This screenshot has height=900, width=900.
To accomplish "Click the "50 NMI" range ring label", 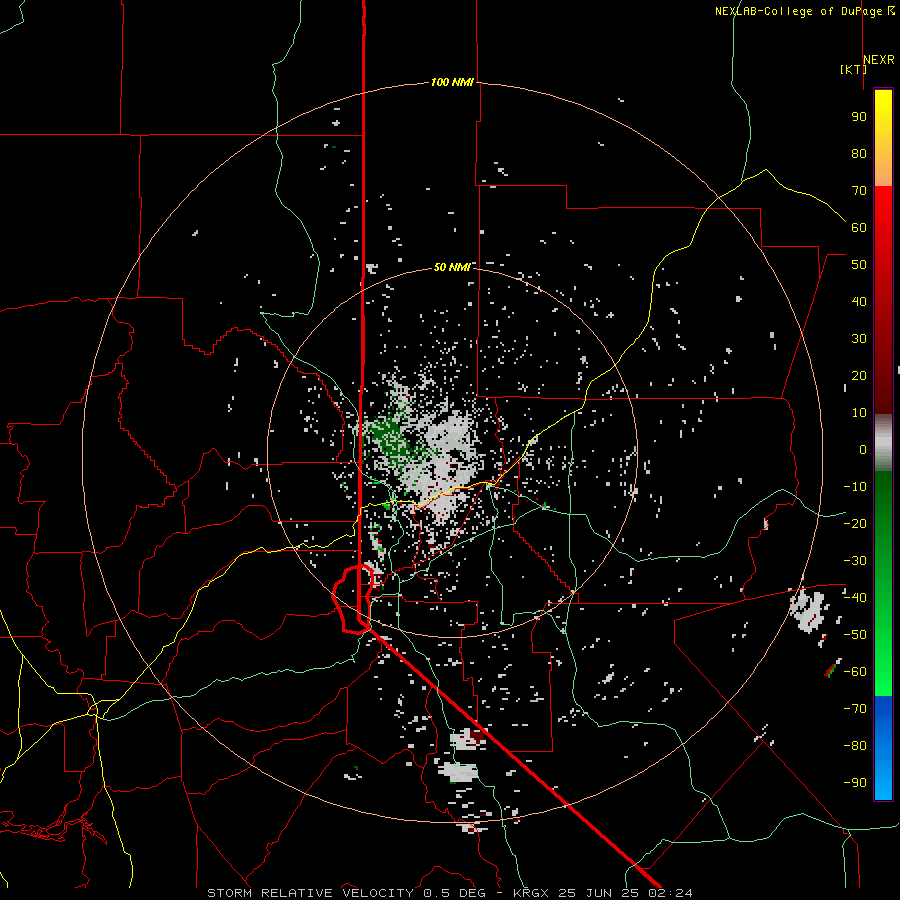I will tap(452, 267).
